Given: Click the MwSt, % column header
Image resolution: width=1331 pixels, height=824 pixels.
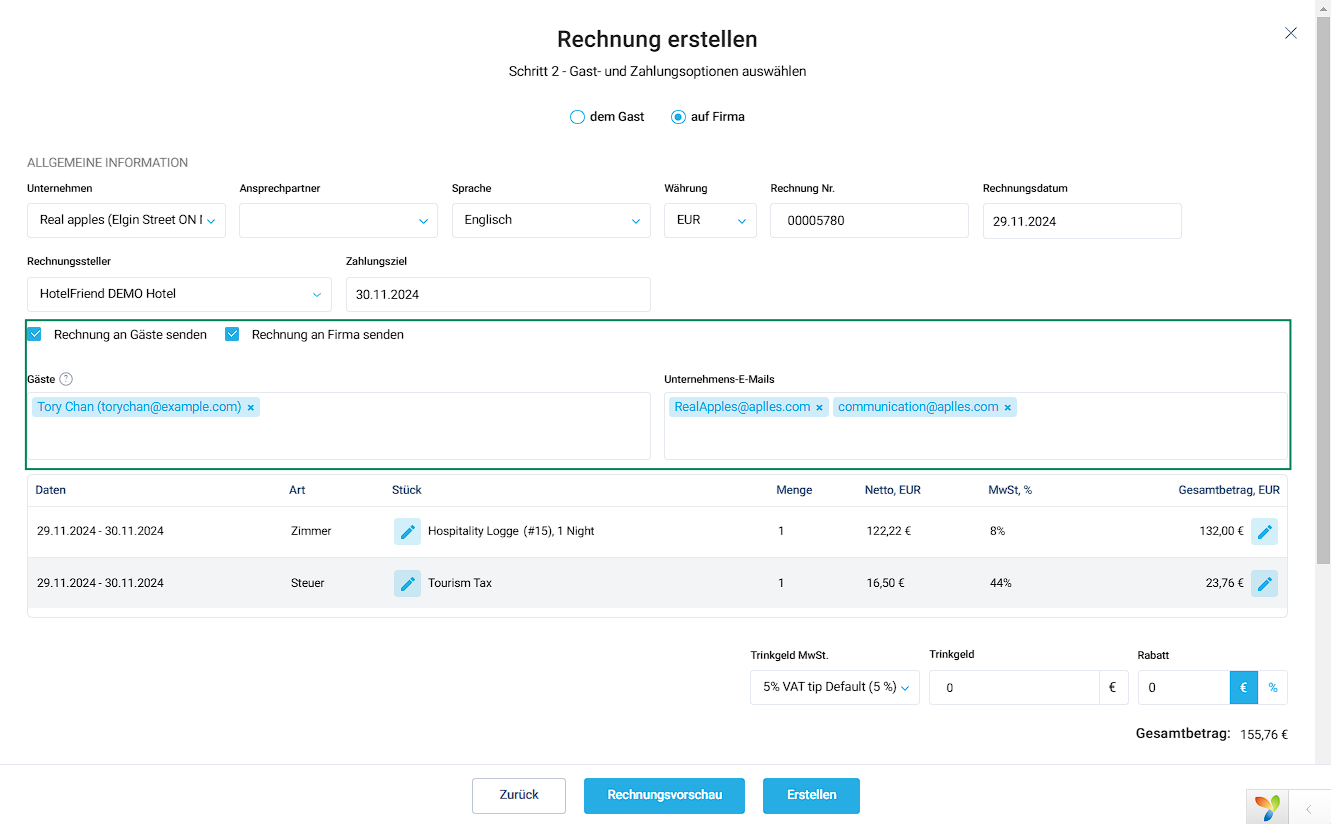Looking at the screenshot, I should coord(1010,490).
